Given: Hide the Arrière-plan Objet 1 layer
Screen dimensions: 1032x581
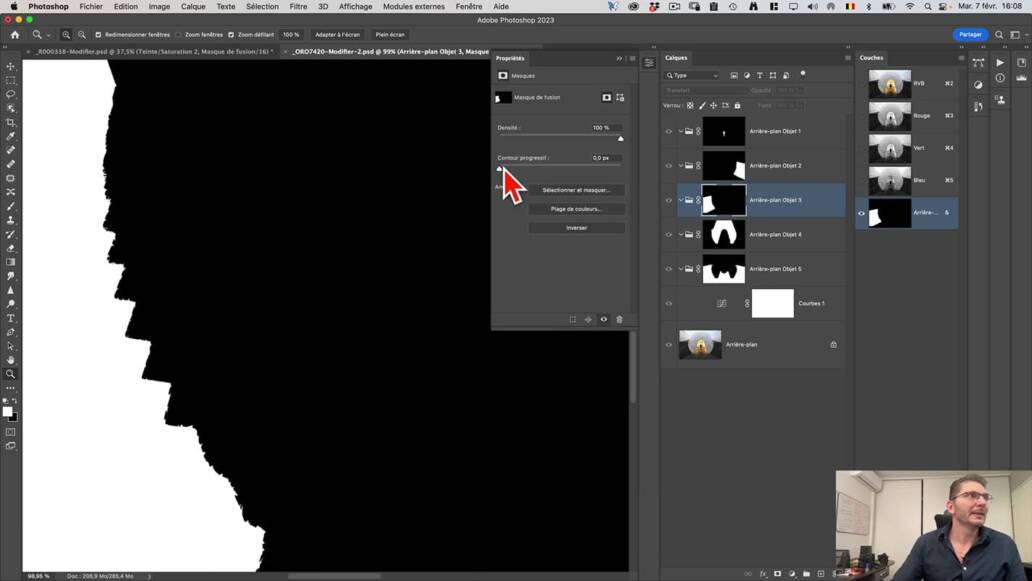Looking at the screenshot, I should tap(669, 132).
